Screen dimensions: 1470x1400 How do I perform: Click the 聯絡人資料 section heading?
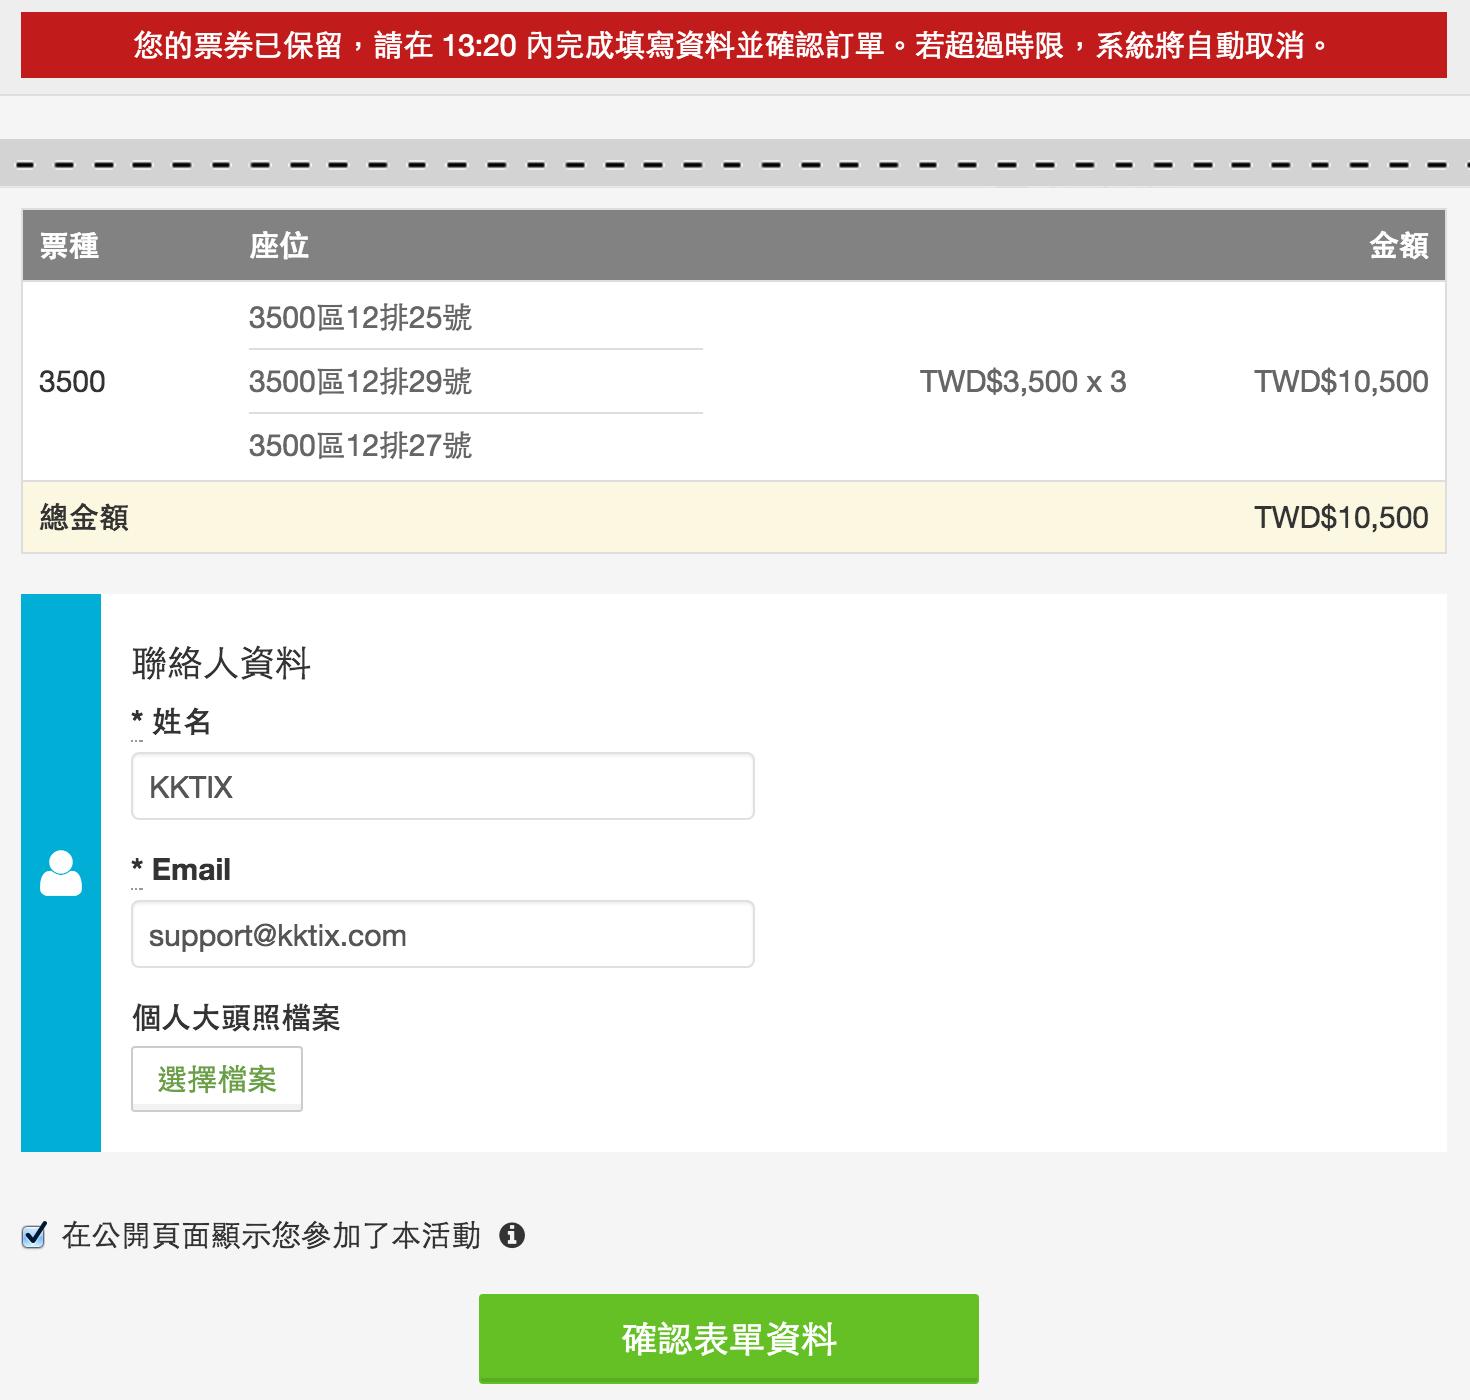(x=220, y=662)
